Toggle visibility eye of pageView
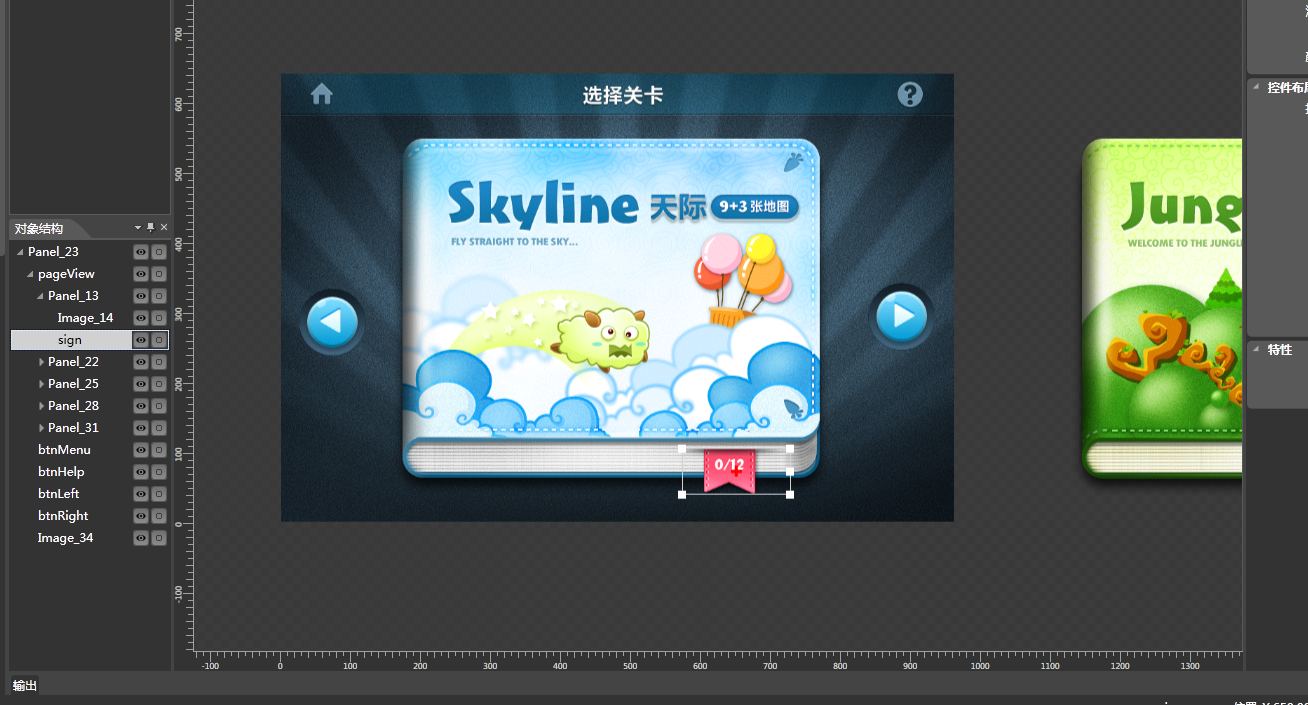 pyautogui.click(x=141, y=274)
